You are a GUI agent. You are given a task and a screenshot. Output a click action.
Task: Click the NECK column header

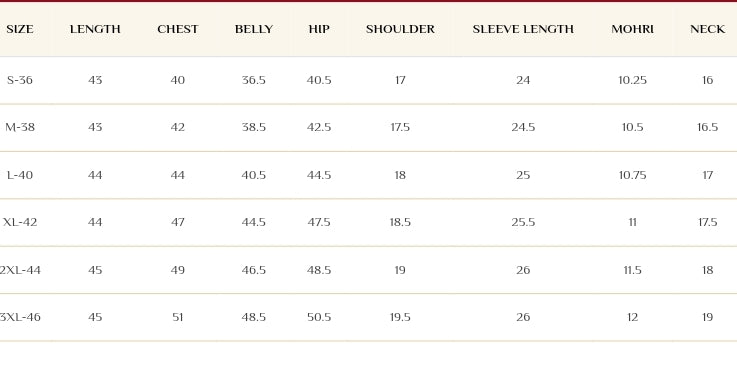point(707,29)
